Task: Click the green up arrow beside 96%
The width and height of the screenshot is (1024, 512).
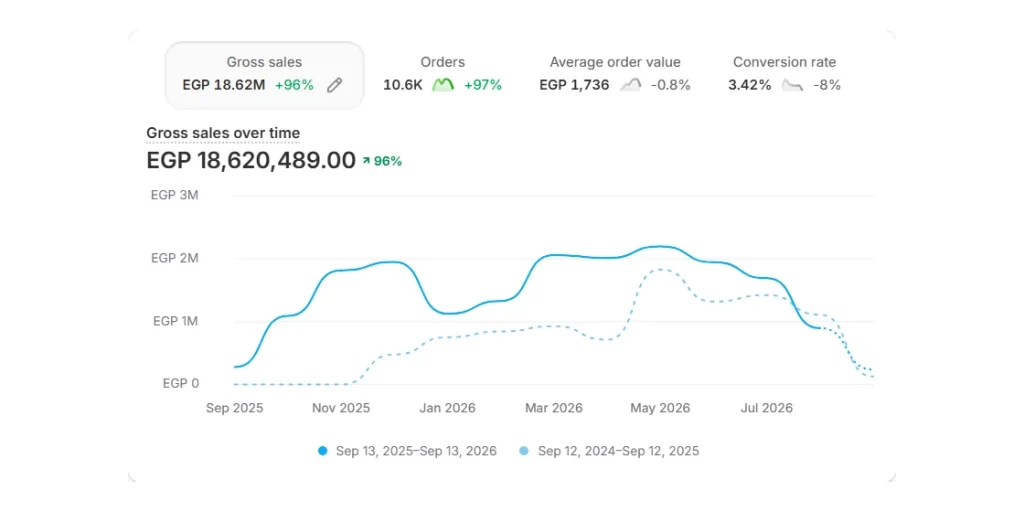Action: (366, 161)
